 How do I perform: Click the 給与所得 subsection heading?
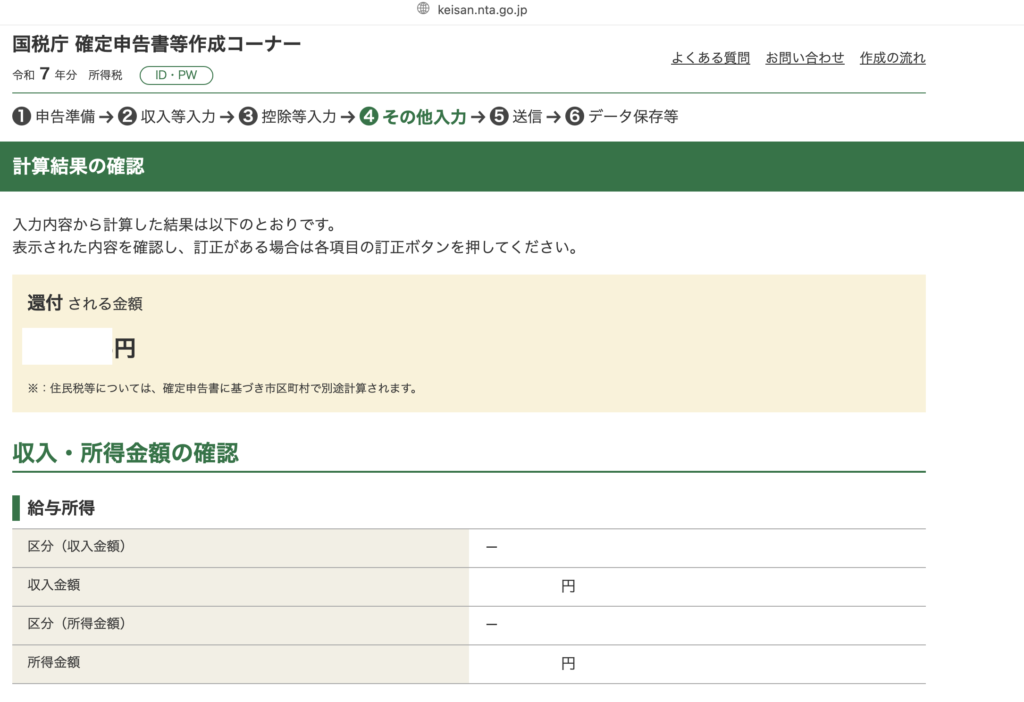point(61,508)
